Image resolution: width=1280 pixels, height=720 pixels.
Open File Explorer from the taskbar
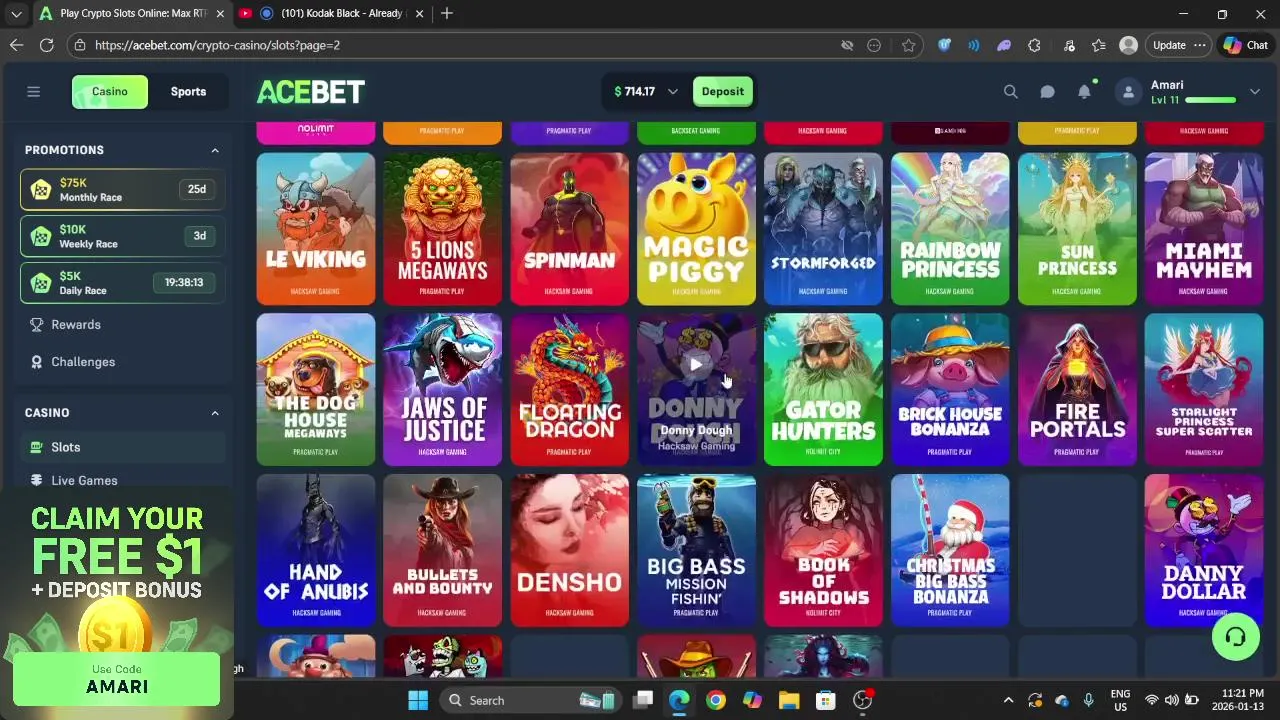(789, 700)
